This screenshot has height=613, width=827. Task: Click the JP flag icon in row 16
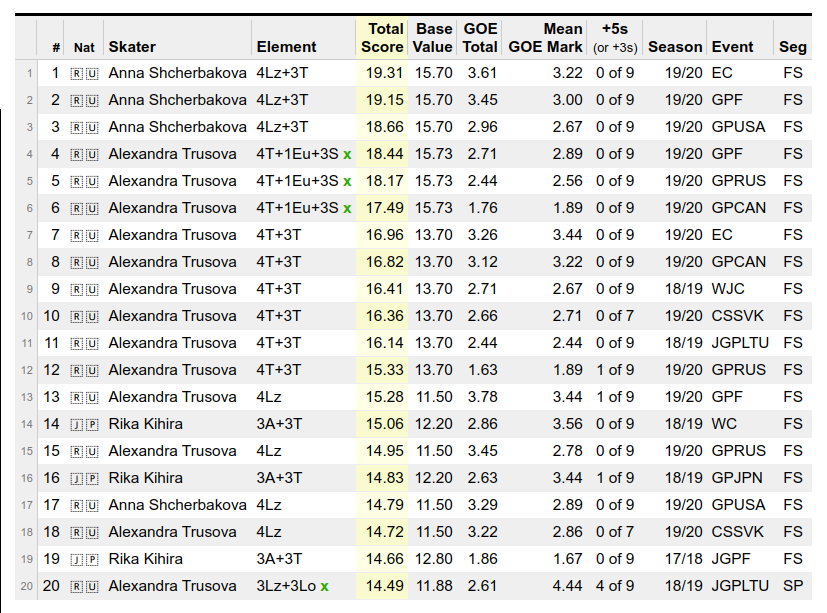(84, 478)
